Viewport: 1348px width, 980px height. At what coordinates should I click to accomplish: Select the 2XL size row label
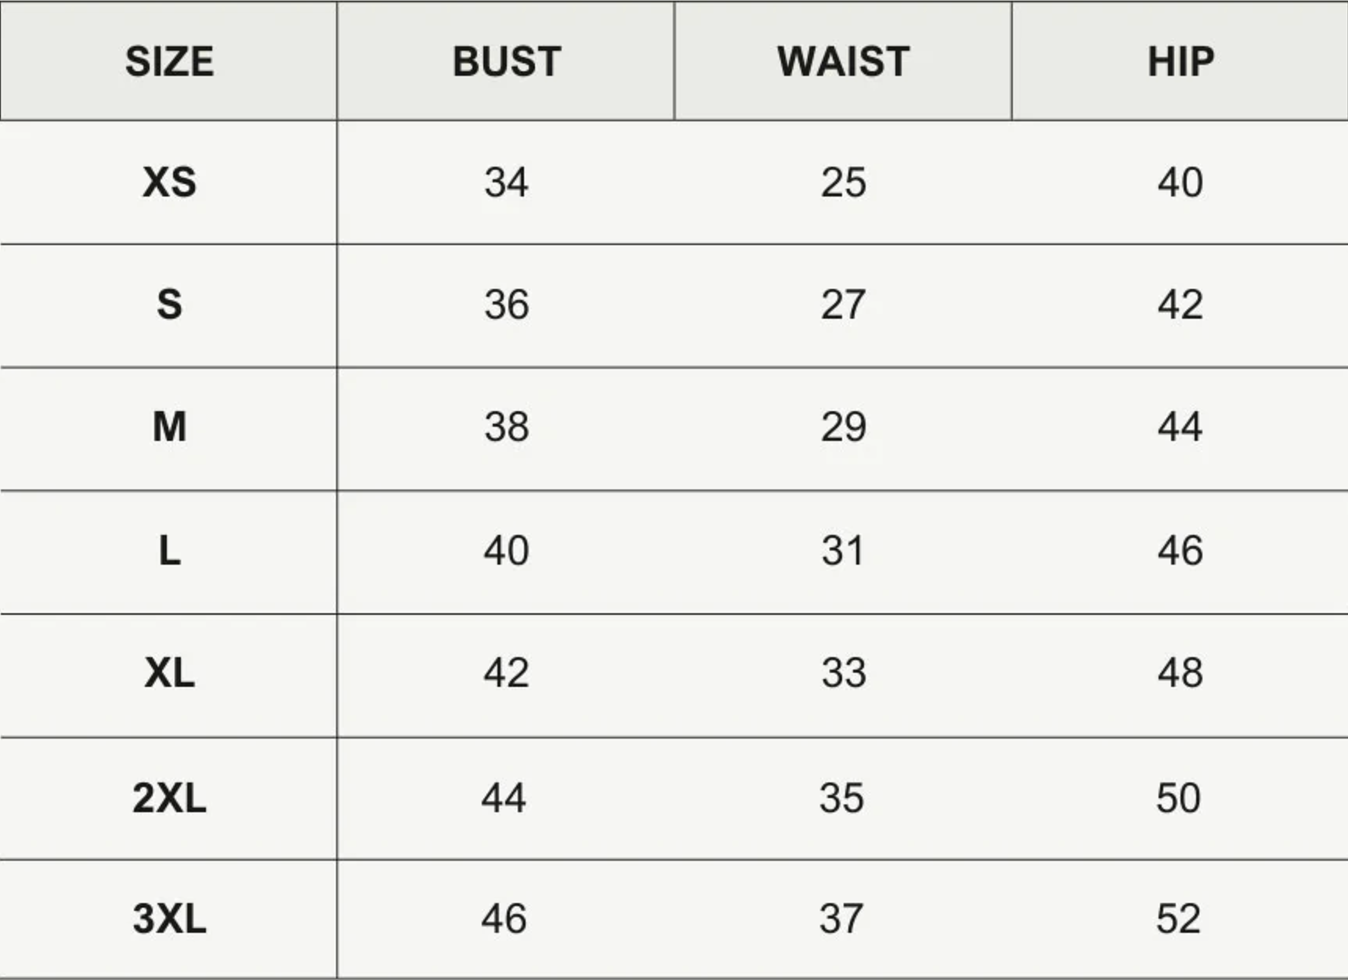click(169, 798)
